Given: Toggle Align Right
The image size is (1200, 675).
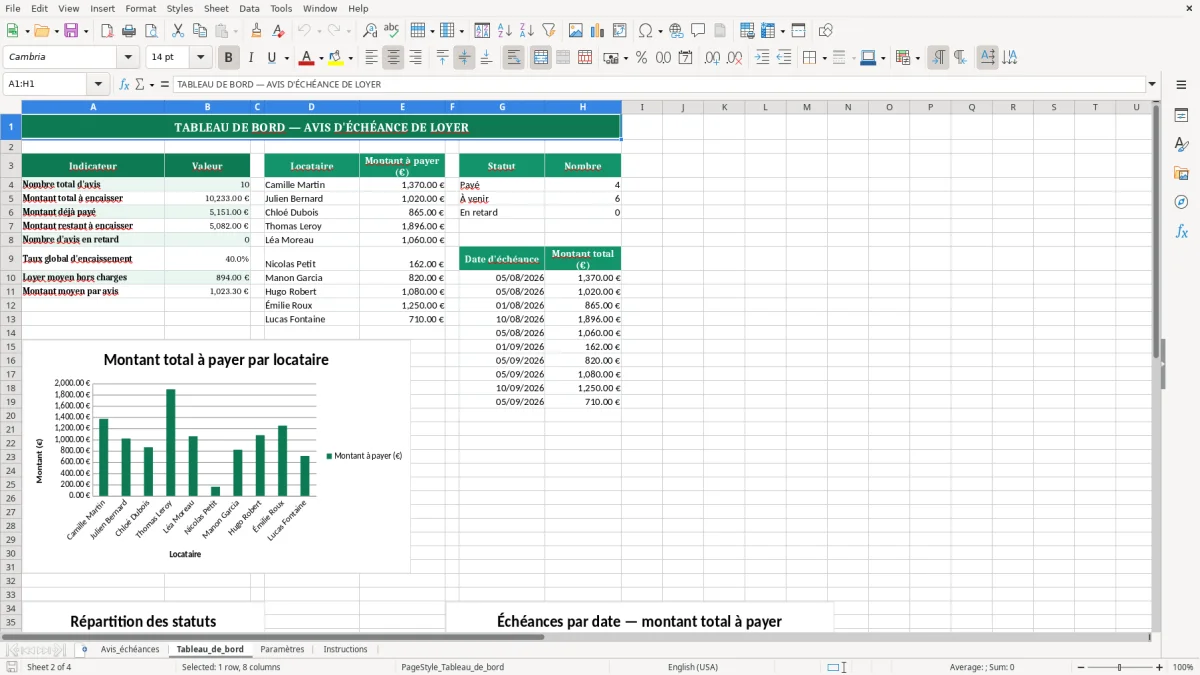Looking at the screenshot, I should 415,58.
